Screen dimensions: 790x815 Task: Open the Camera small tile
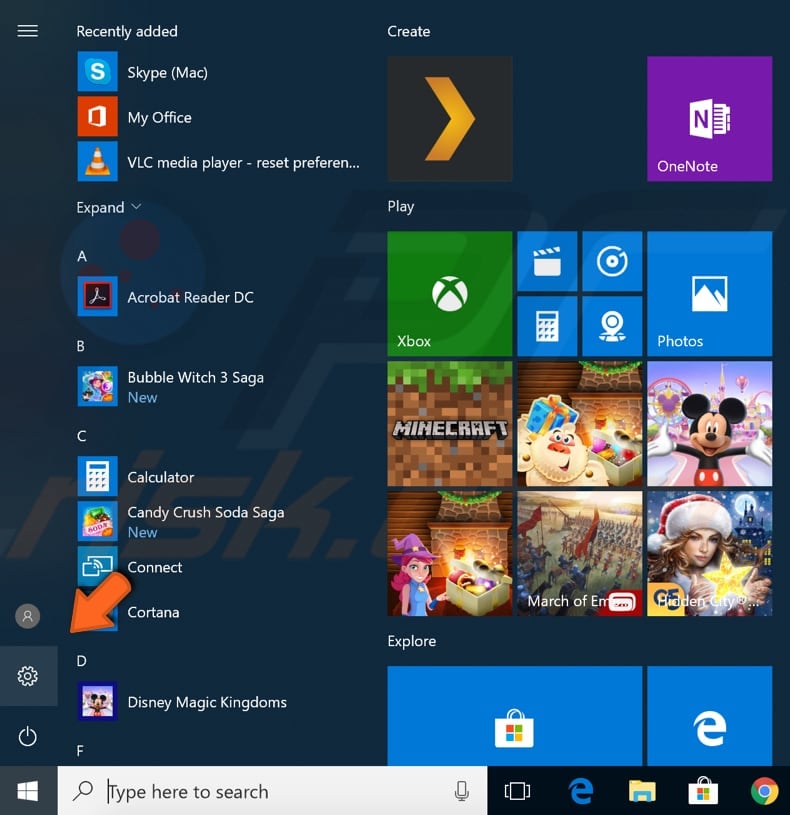coord(612,326)
